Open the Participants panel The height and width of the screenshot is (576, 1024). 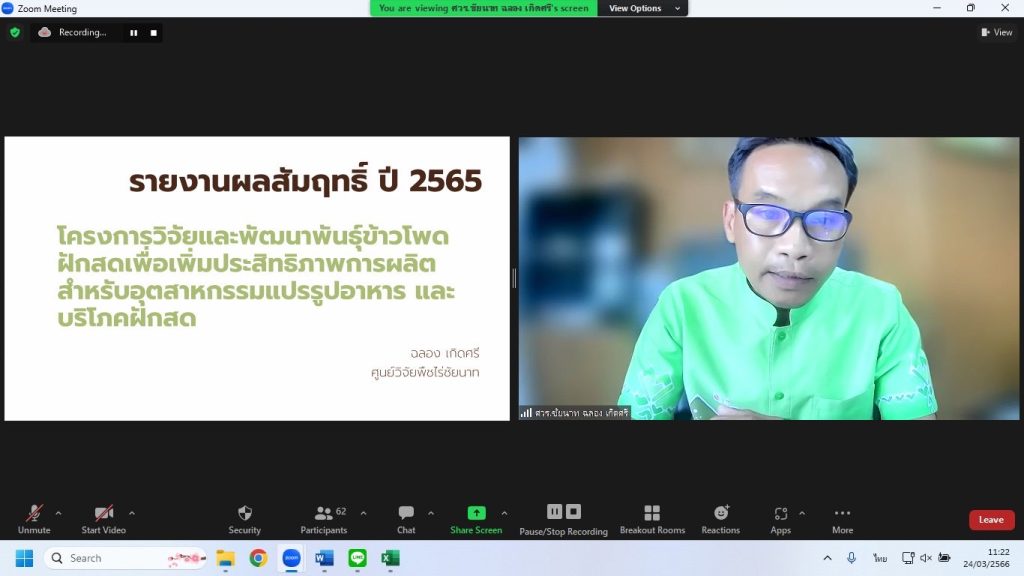pos(323,519)
